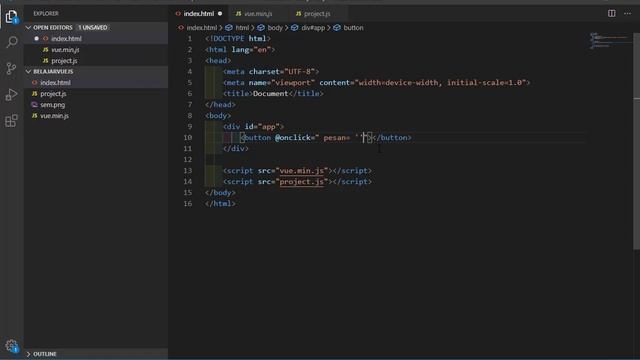
Task: Open the Run and Debug view
Action: [12, 94]
